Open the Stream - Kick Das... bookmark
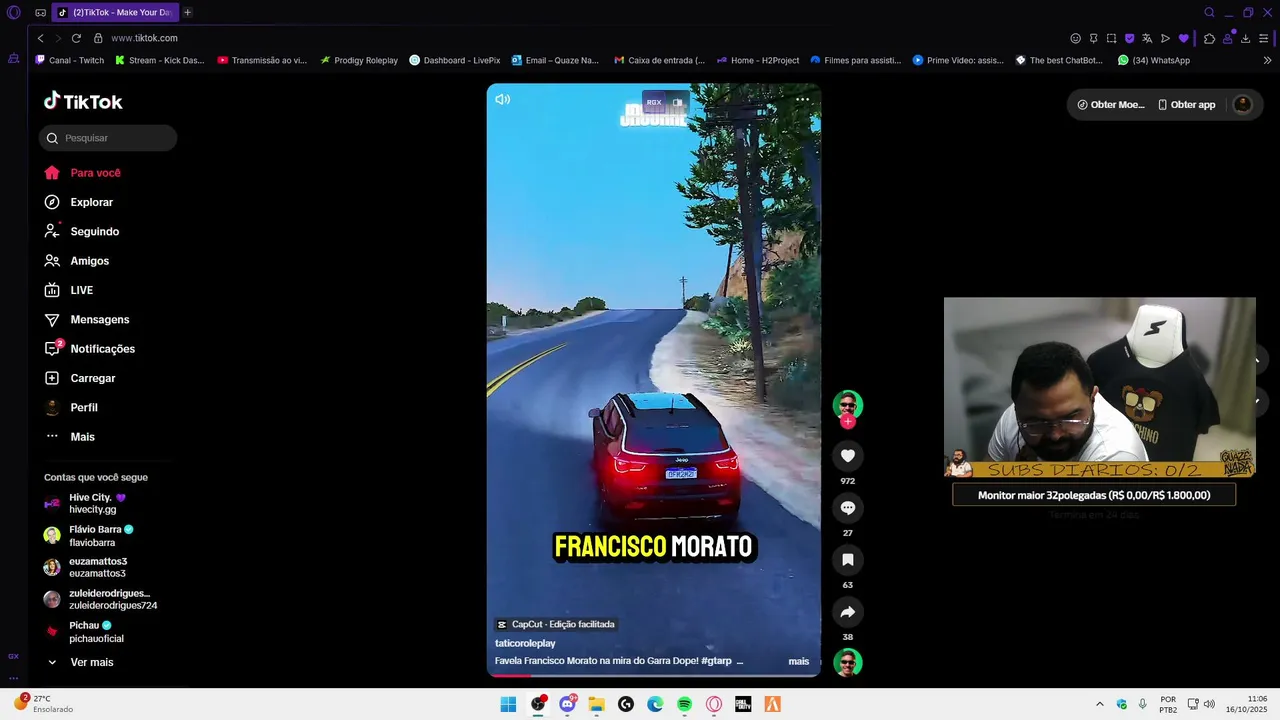 (159, 60)
